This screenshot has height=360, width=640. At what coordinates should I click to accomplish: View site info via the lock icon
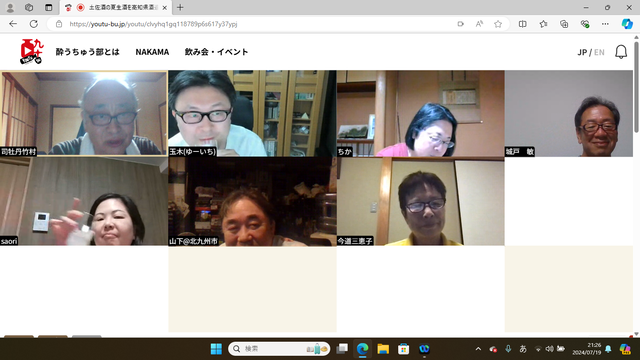pyautogui.click(x=59, y=24)
